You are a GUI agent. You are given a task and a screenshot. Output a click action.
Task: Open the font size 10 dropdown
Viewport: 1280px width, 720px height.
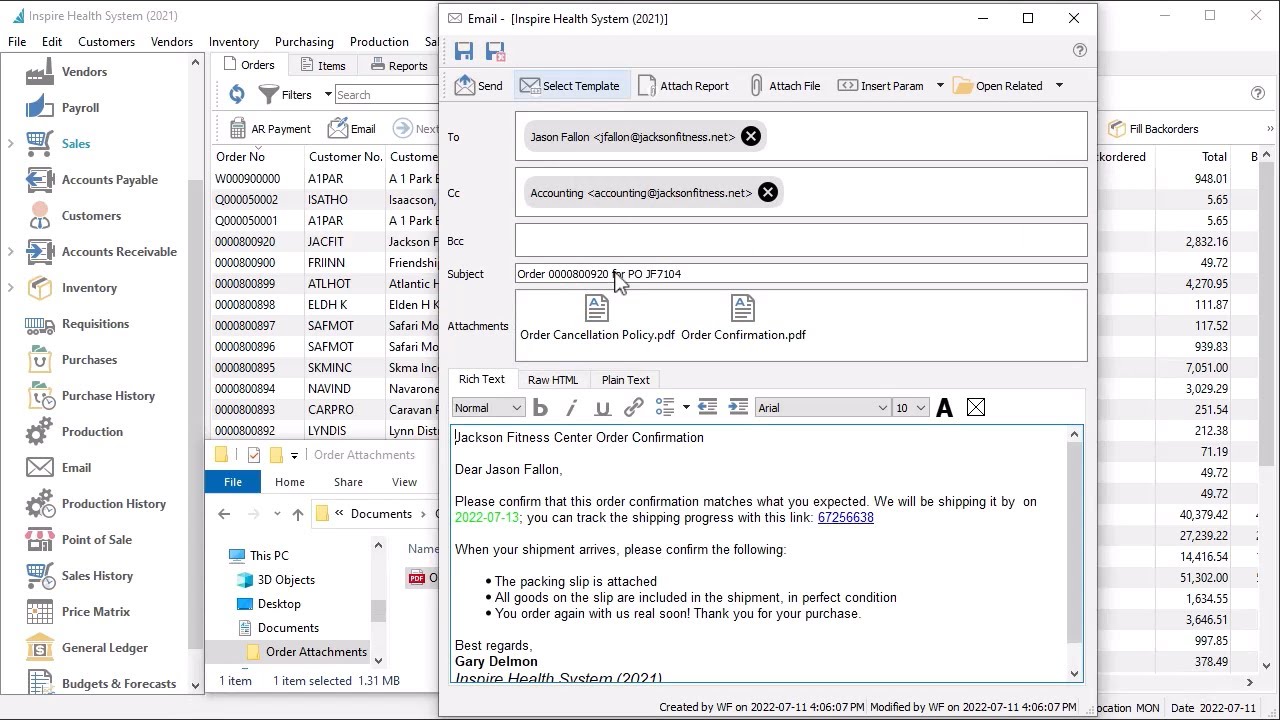[x=911, y=408]
